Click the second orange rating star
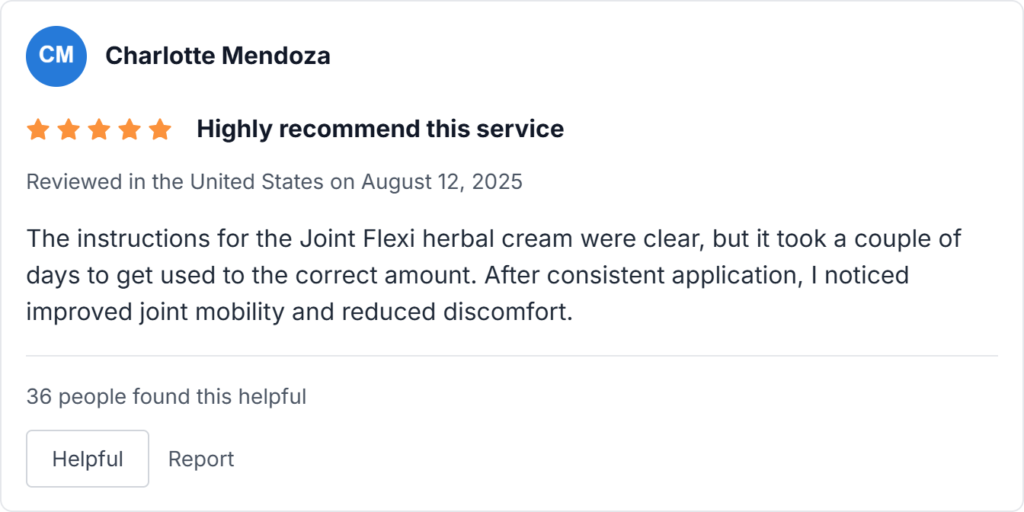 click(x=68, y=129)
